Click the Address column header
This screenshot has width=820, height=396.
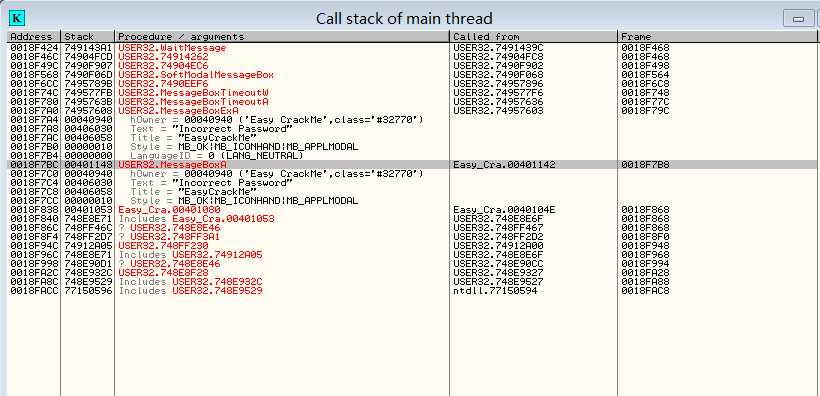click(x=34, y=37)
